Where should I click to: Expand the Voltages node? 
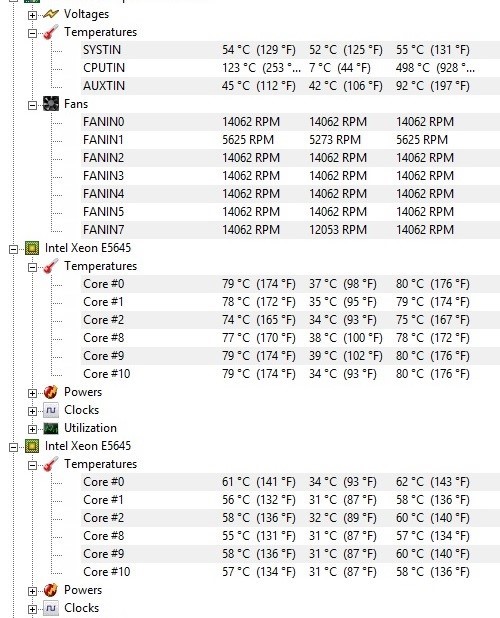32,15
